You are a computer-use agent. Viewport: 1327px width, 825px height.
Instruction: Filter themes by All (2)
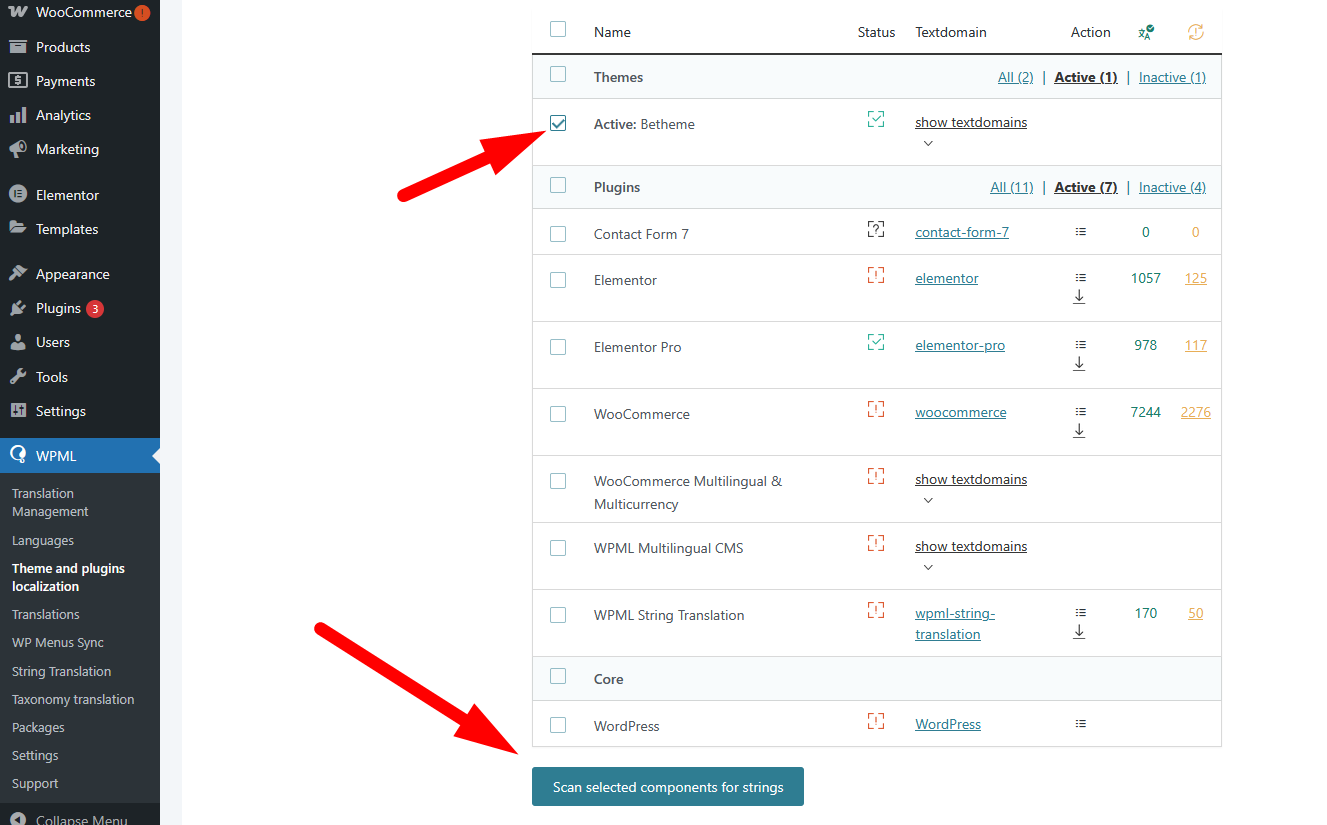point(1015,77)
